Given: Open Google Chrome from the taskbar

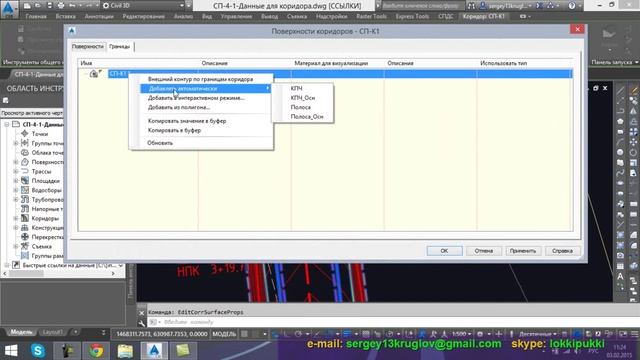Looking at the screenshot, I should click(96, 351).
